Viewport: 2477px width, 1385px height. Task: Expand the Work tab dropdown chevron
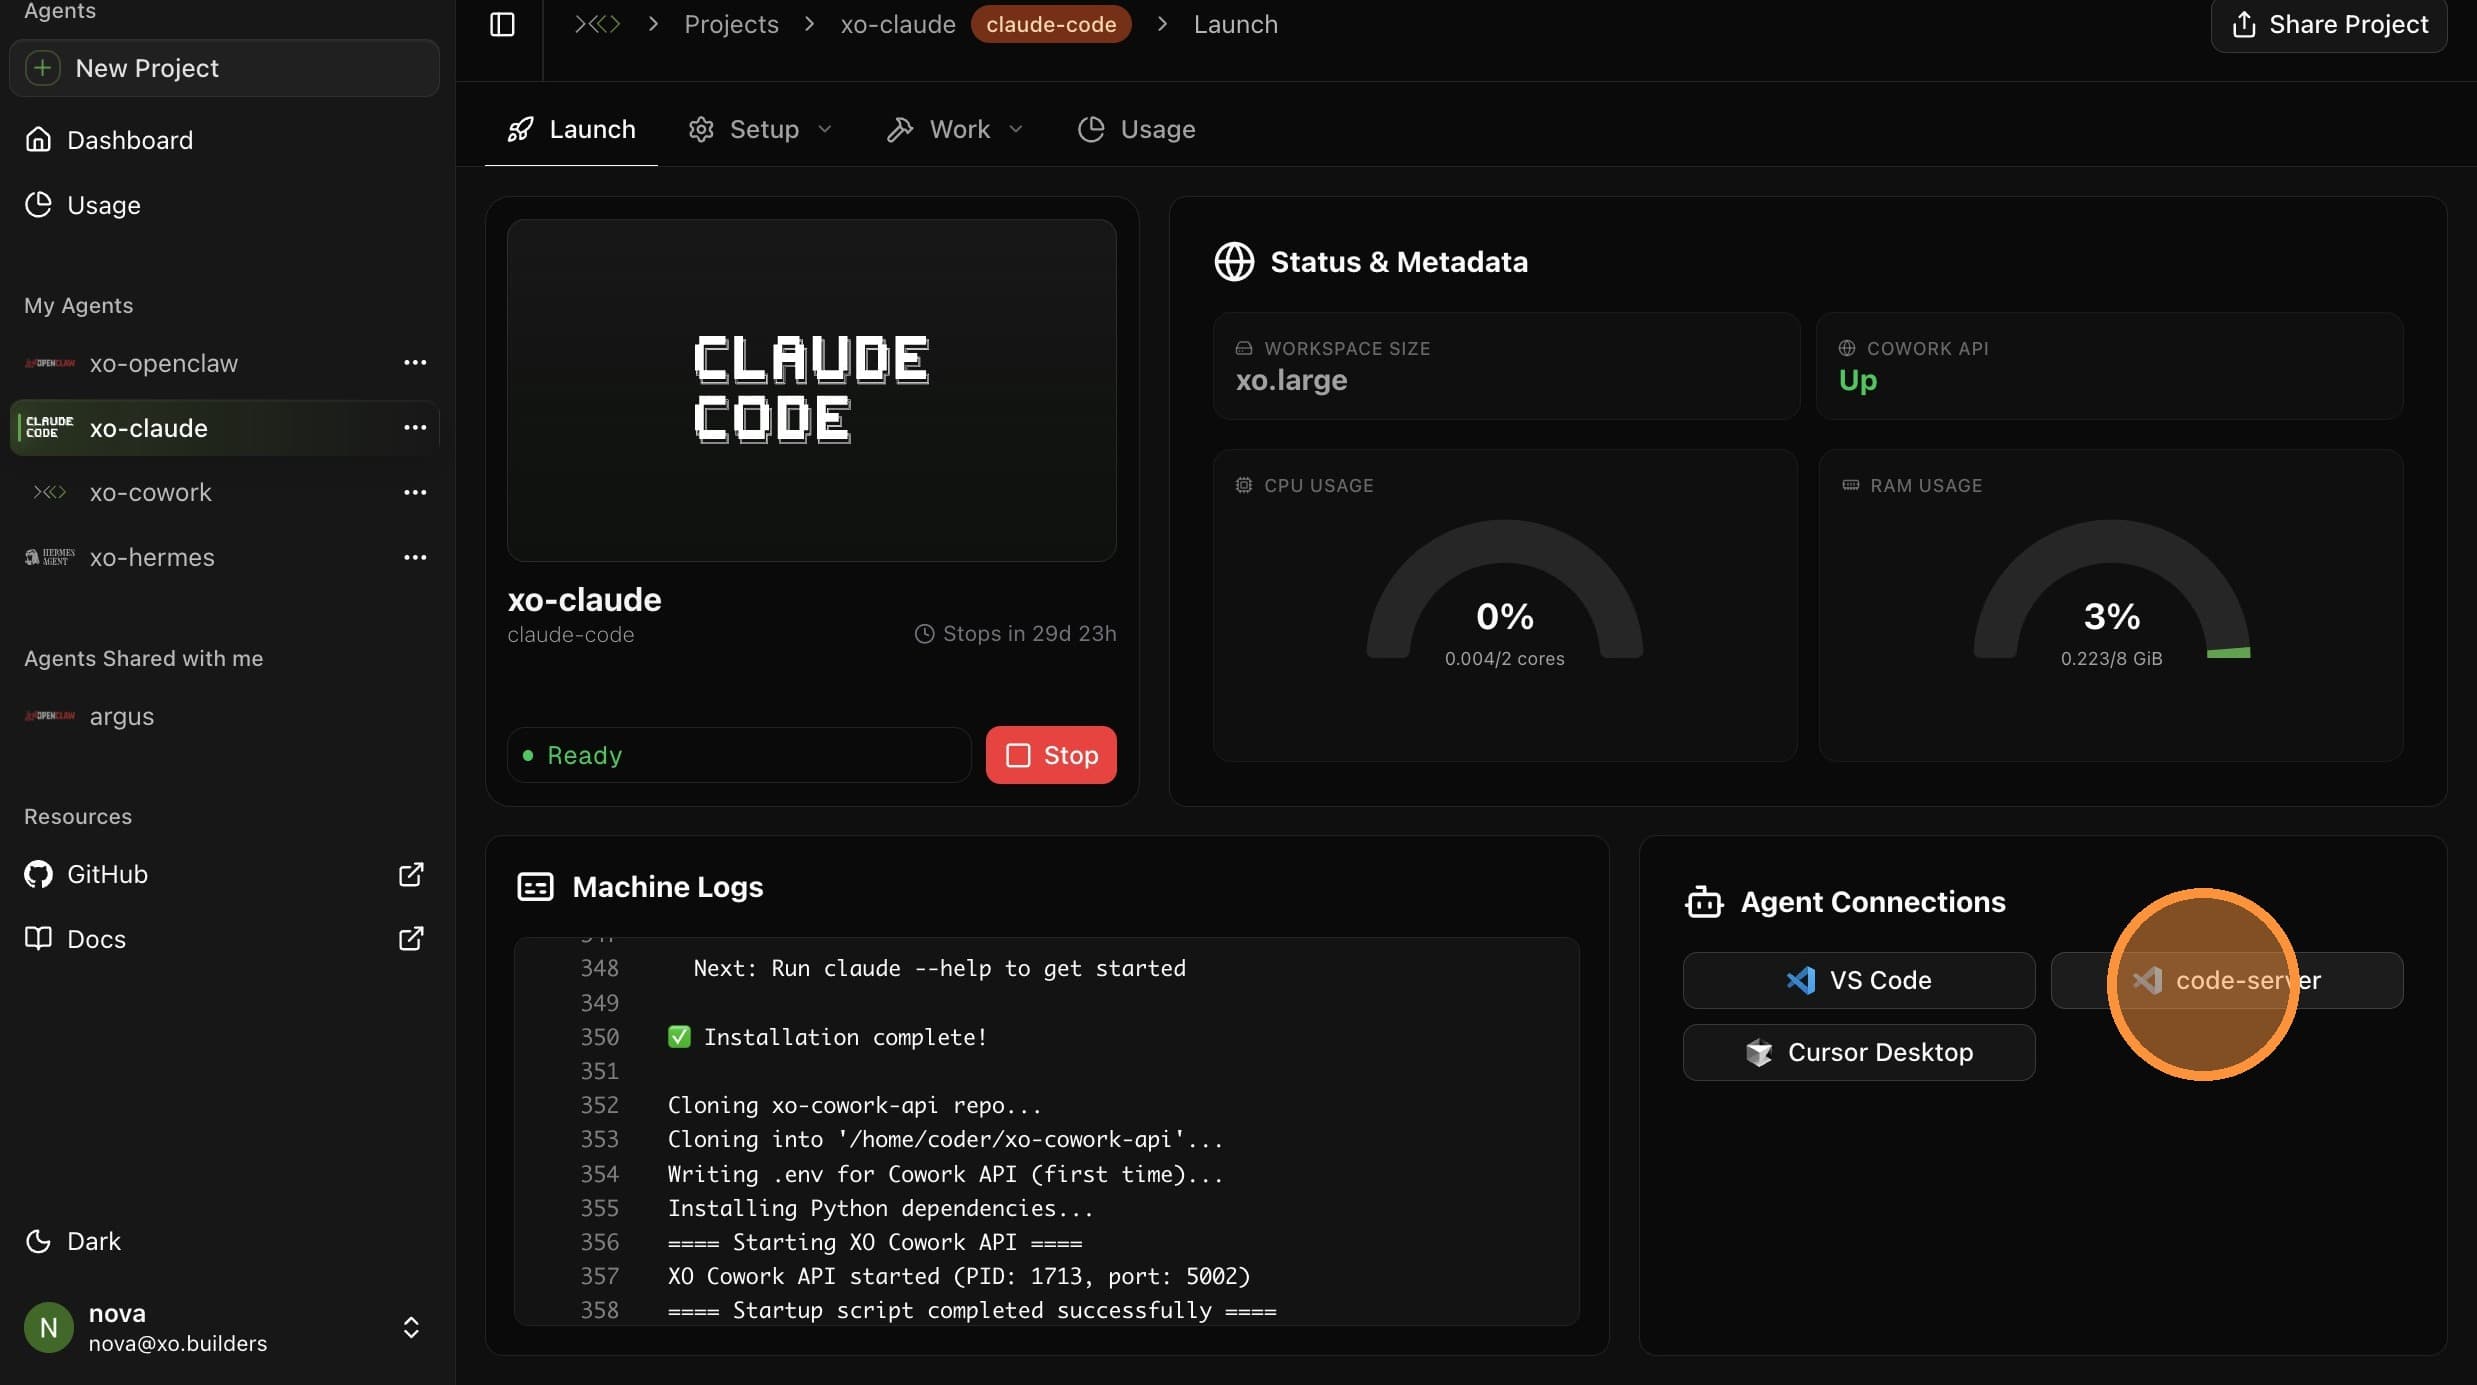coord(1016,129)
